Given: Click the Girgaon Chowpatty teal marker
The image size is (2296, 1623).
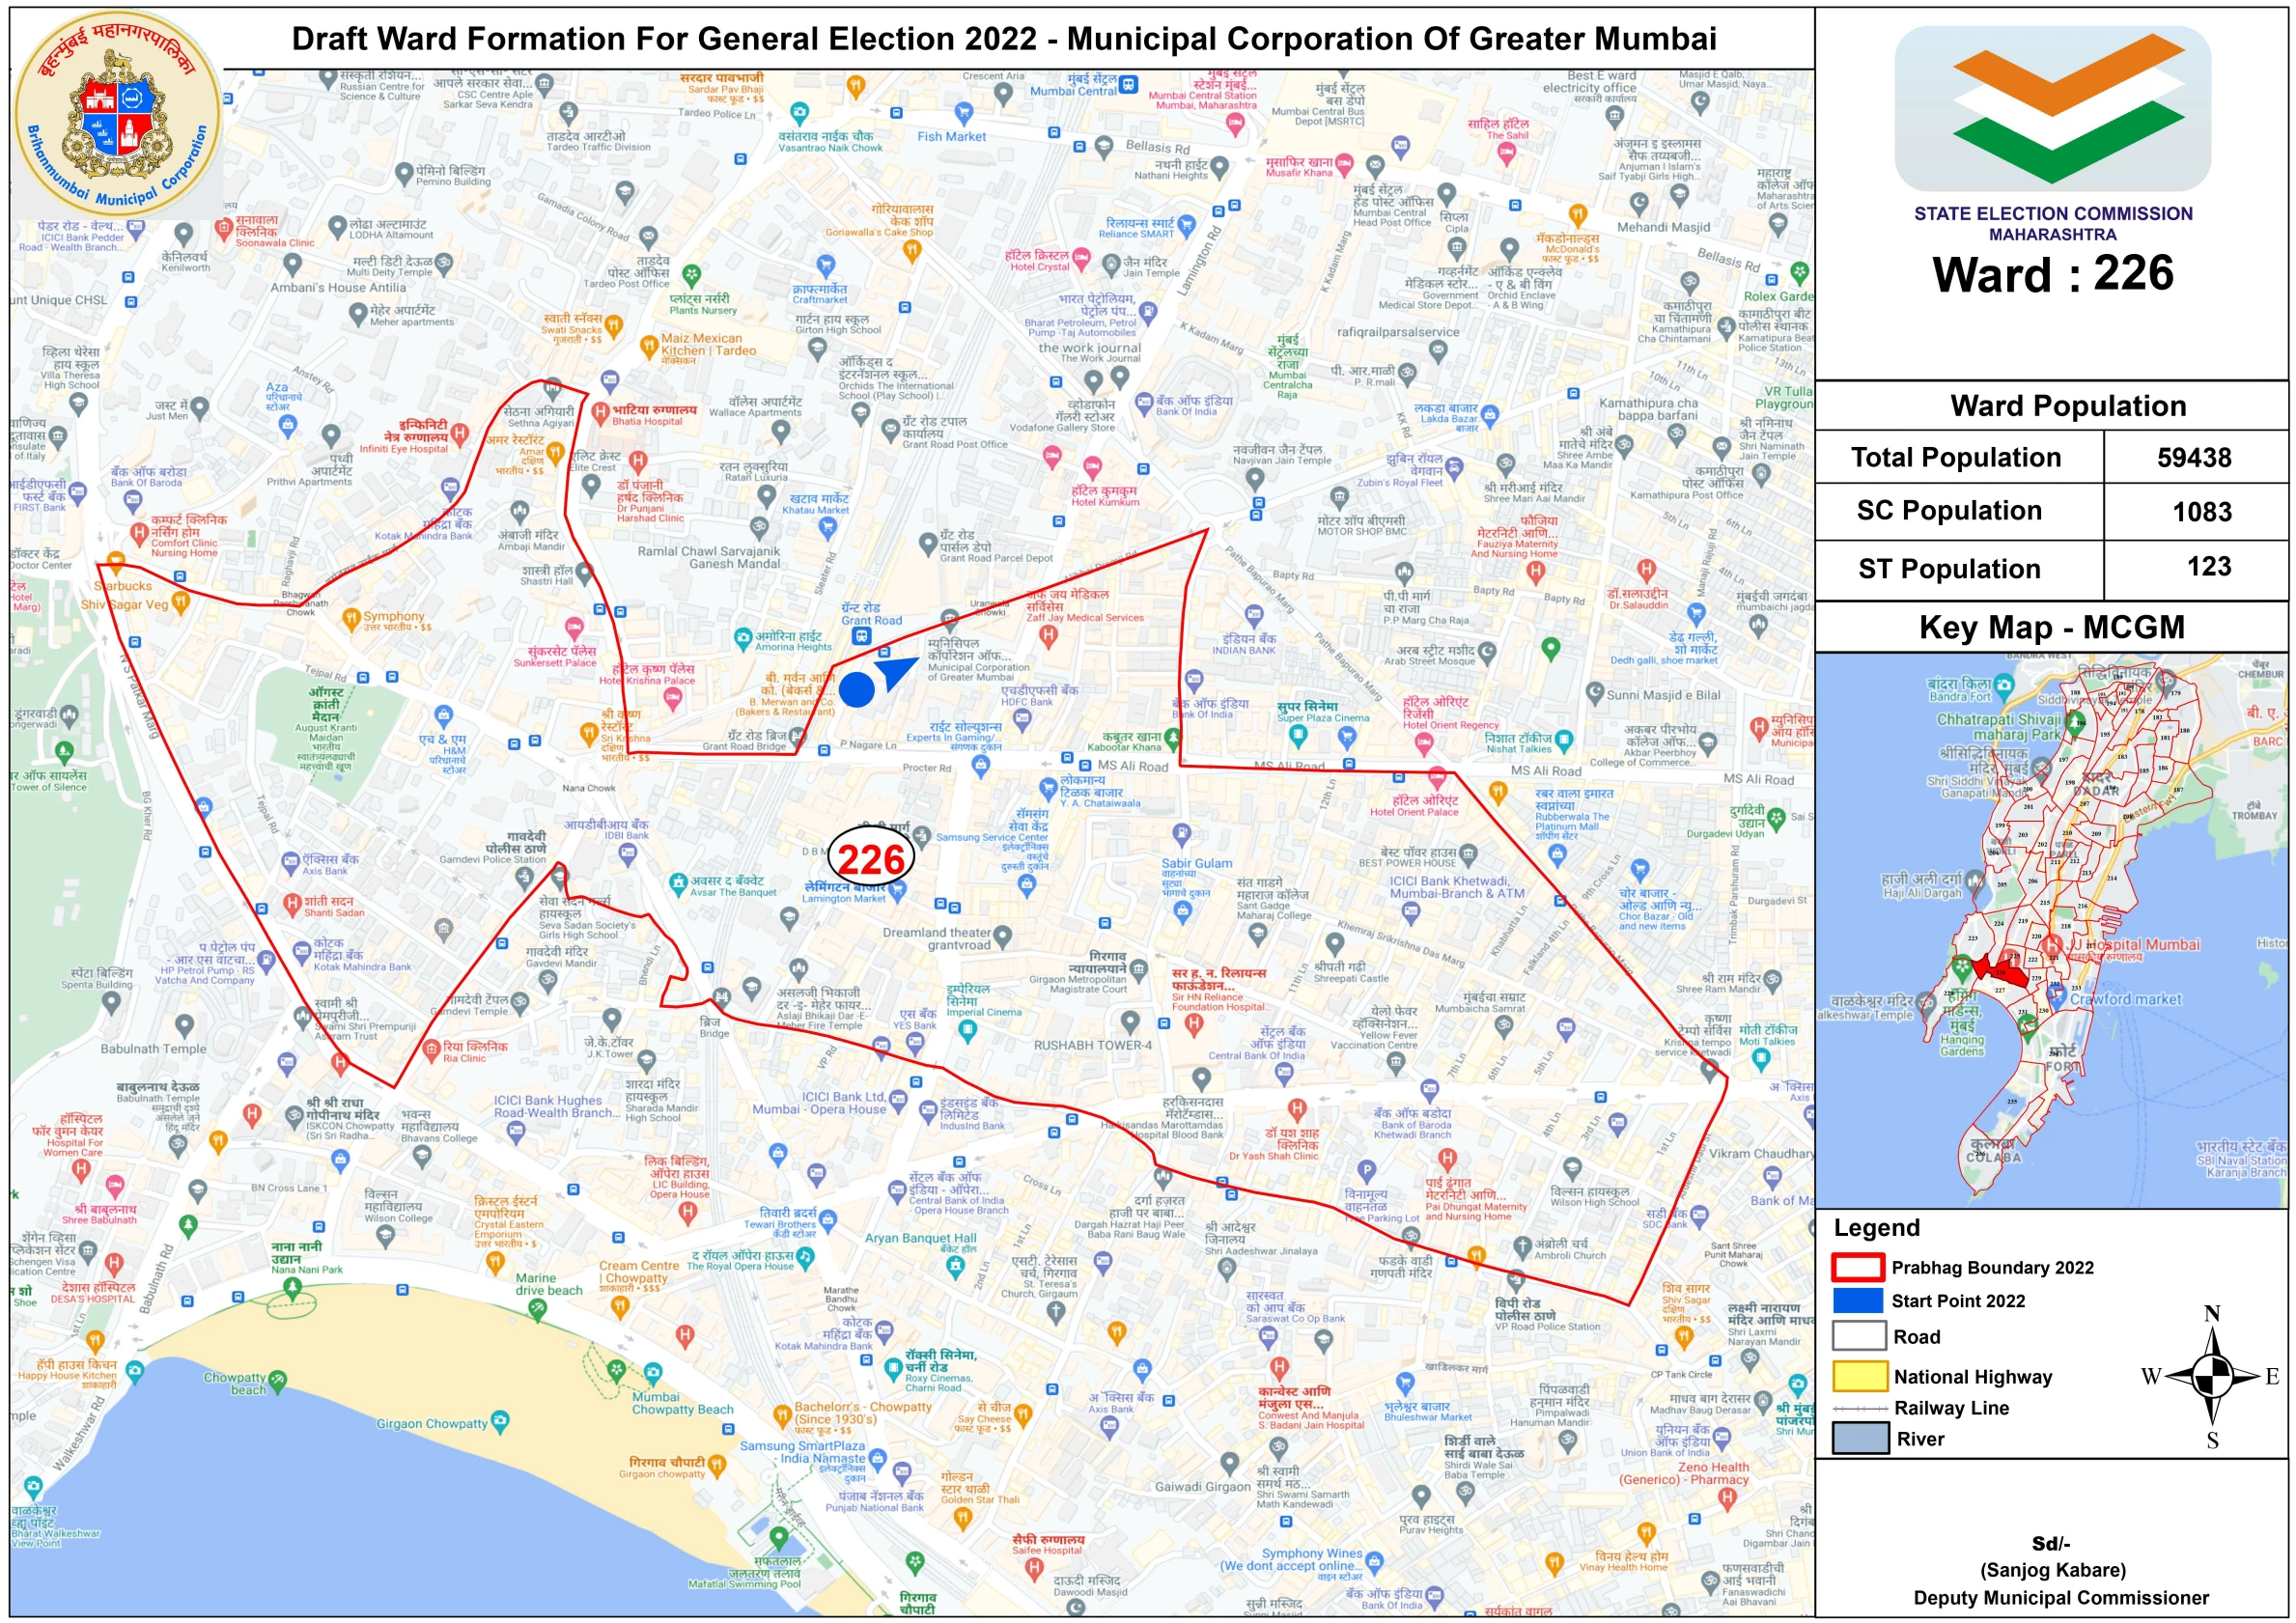Looking at the screenshot, I should coord(500,1420).
